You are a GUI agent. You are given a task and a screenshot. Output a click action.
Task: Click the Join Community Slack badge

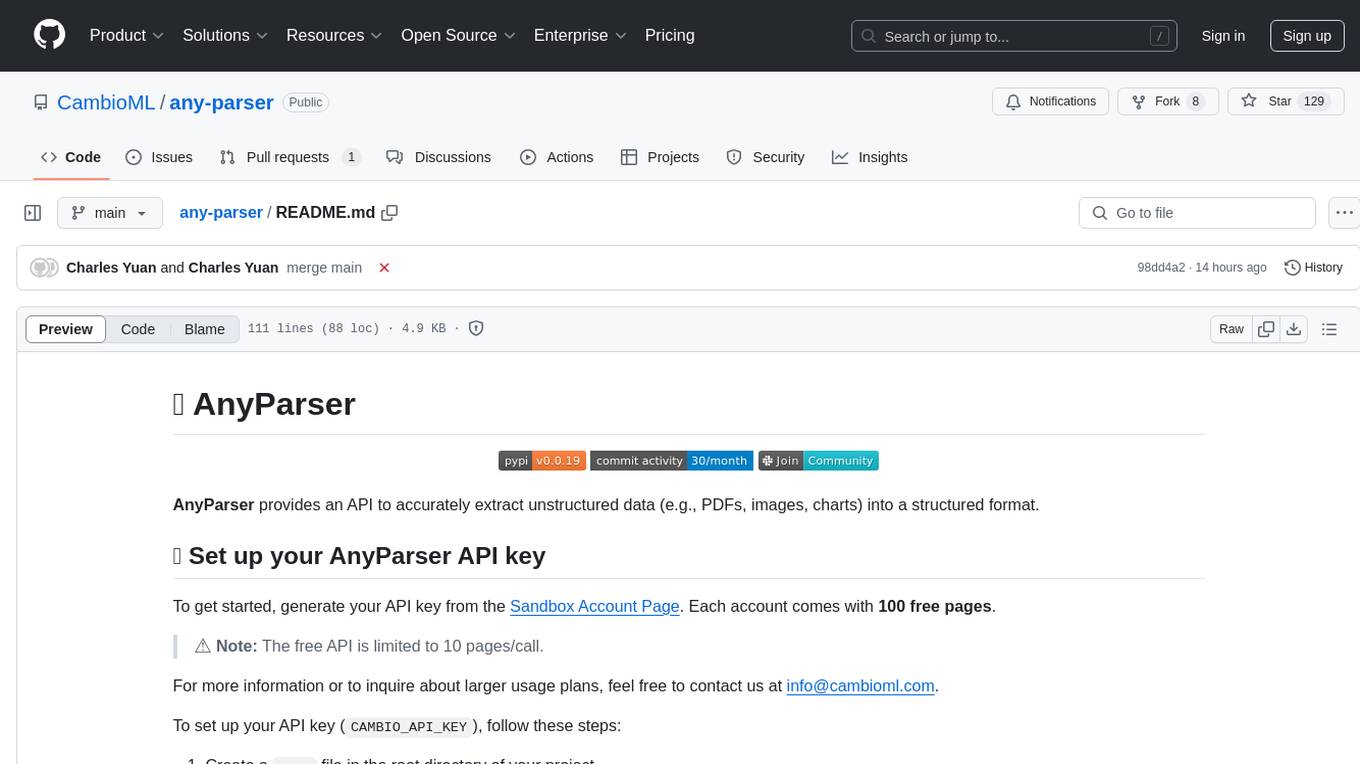point(818,461)
